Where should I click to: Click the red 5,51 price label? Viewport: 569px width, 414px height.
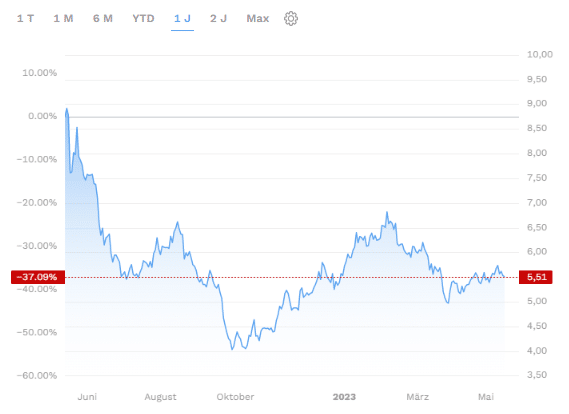coord(536,277)
